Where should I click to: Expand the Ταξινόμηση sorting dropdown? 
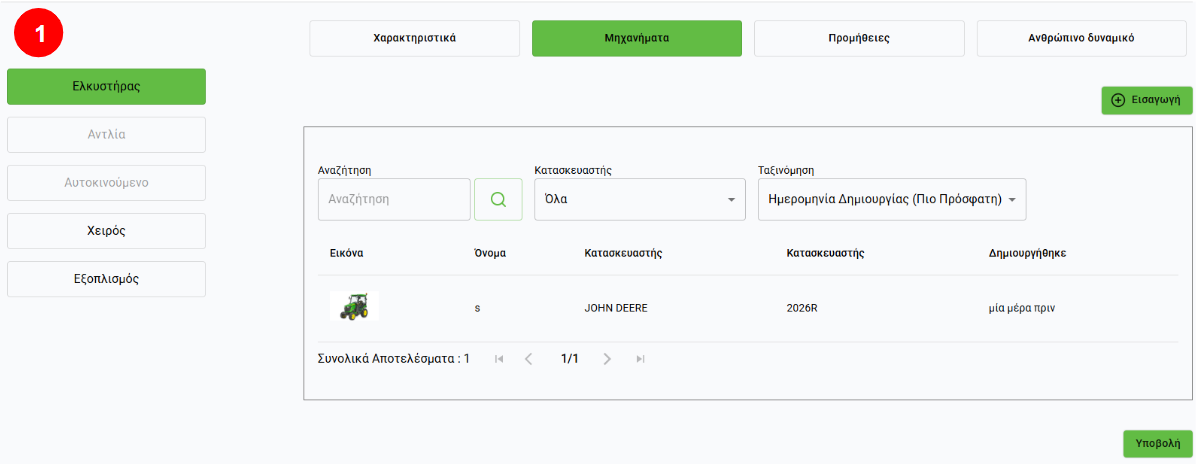(x=892, y=199)
